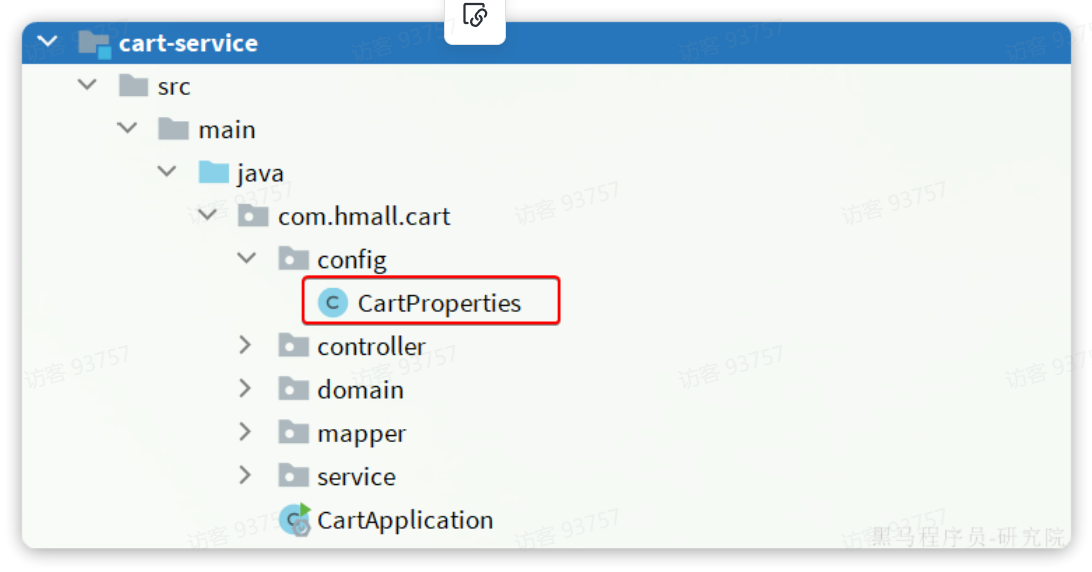Expand the controller package
The width and height of the screenshot is (1092, 572).
(x=244, y=345)
